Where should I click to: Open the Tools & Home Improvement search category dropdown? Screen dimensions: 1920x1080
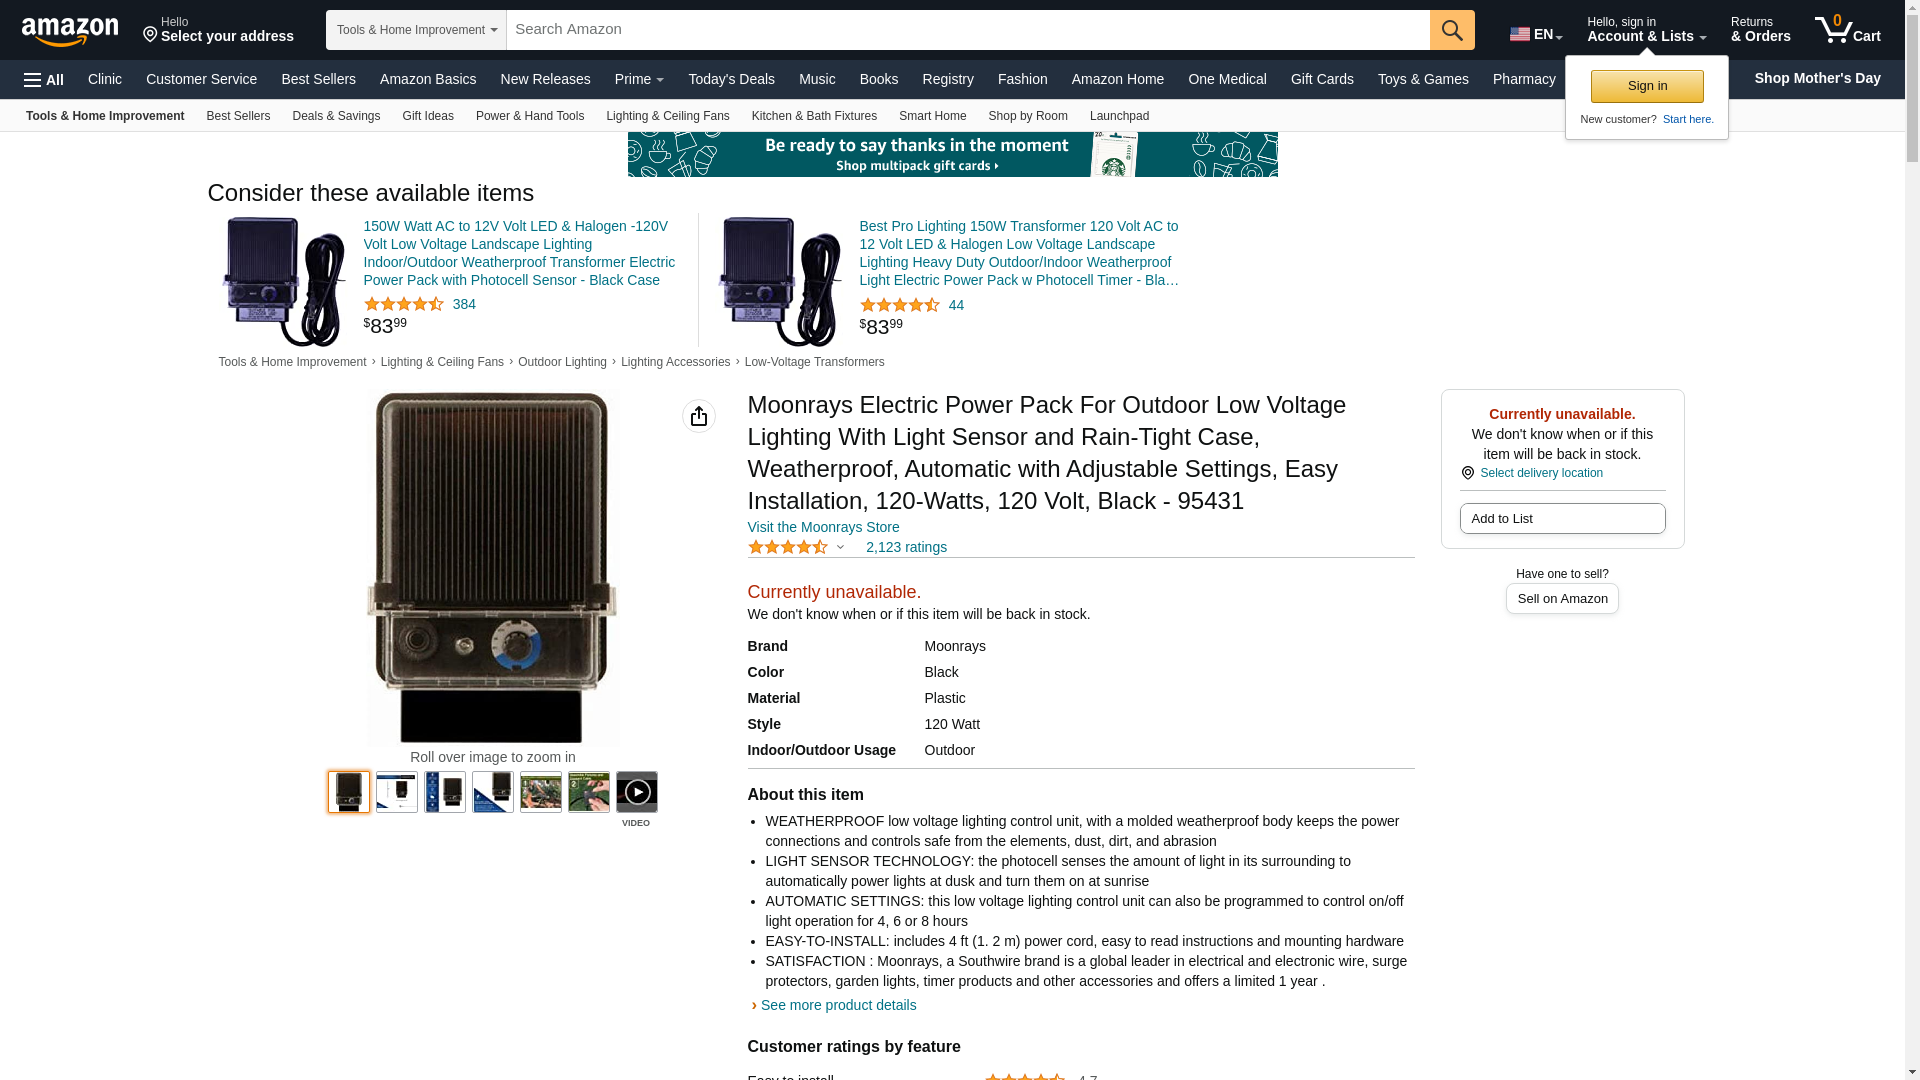click(416, 30)
